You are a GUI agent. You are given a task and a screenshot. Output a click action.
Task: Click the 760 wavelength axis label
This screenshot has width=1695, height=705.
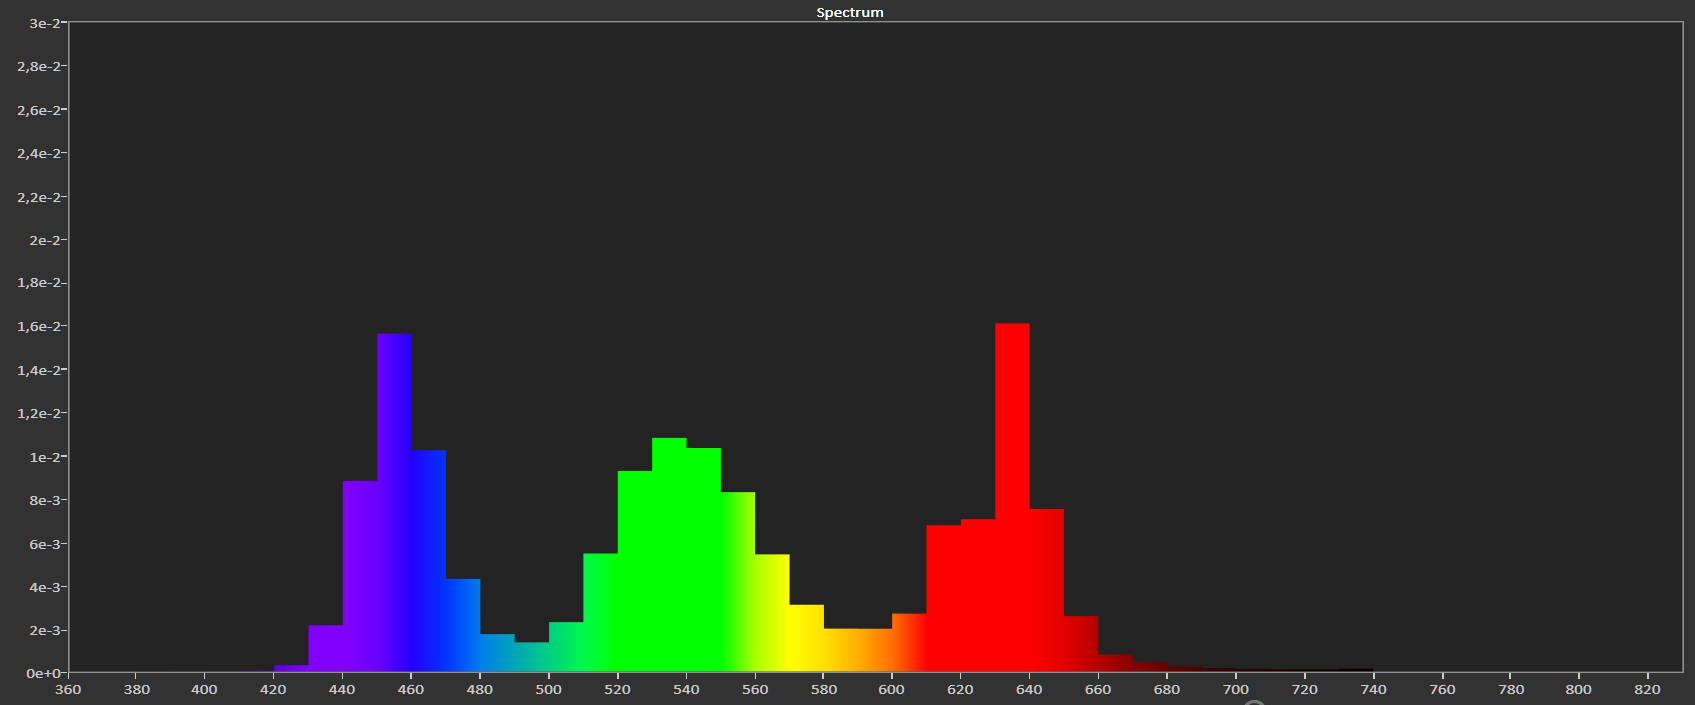(x=1442, y=689)
